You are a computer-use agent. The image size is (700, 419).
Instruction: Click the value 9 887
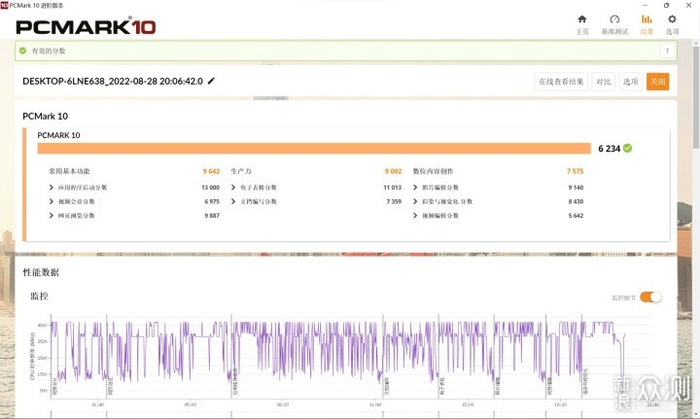(212, 216)
